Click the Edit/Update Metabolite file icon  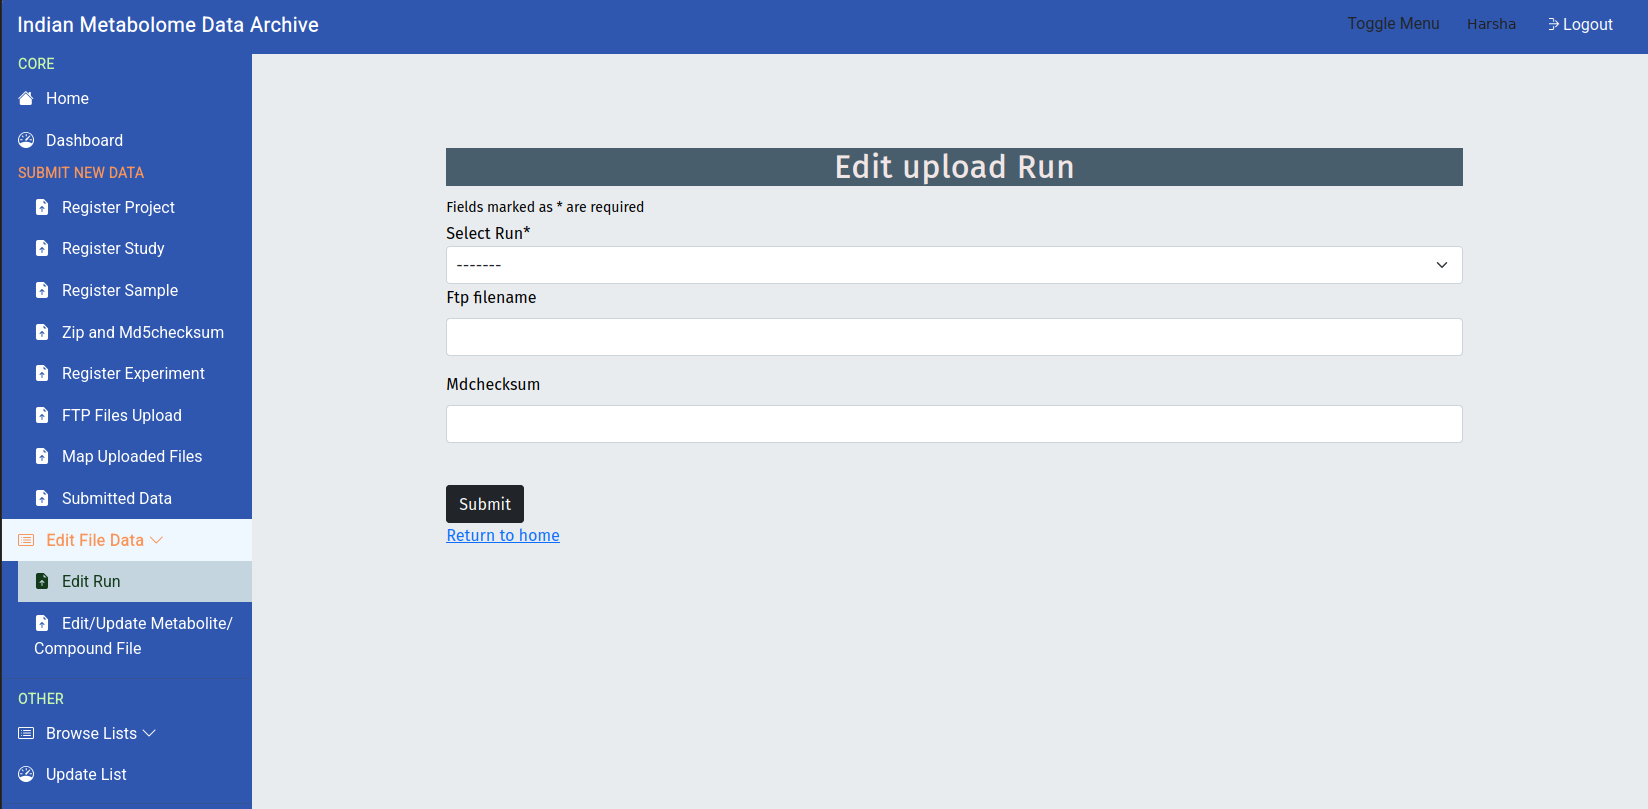[x=42, y=623]
